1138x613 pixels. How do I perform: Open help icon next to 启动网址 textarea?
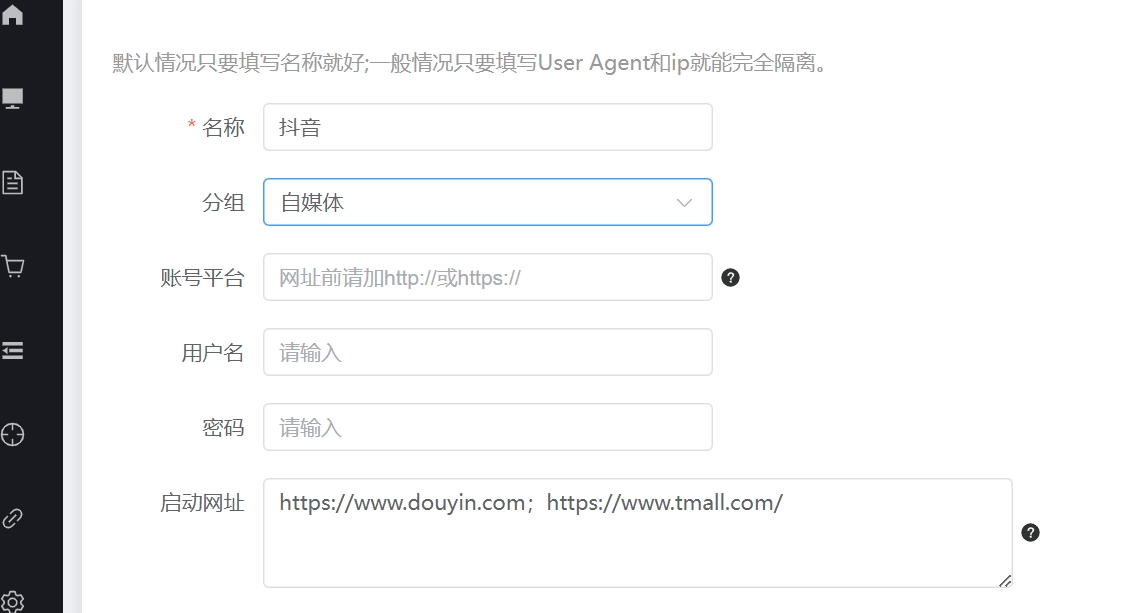click(1031, 533)
